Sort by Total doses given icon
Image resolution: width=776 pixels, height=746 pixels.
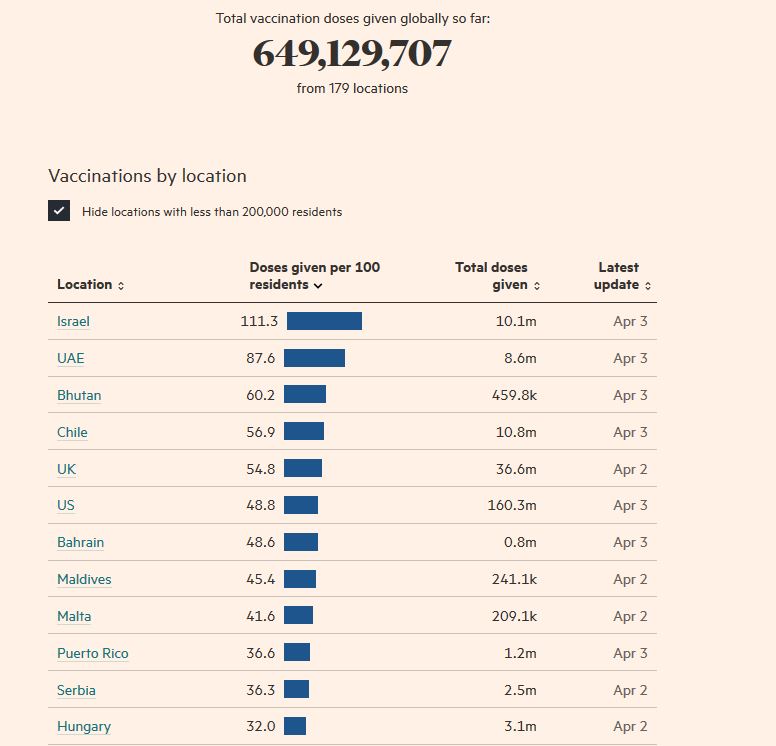[537, 286]
